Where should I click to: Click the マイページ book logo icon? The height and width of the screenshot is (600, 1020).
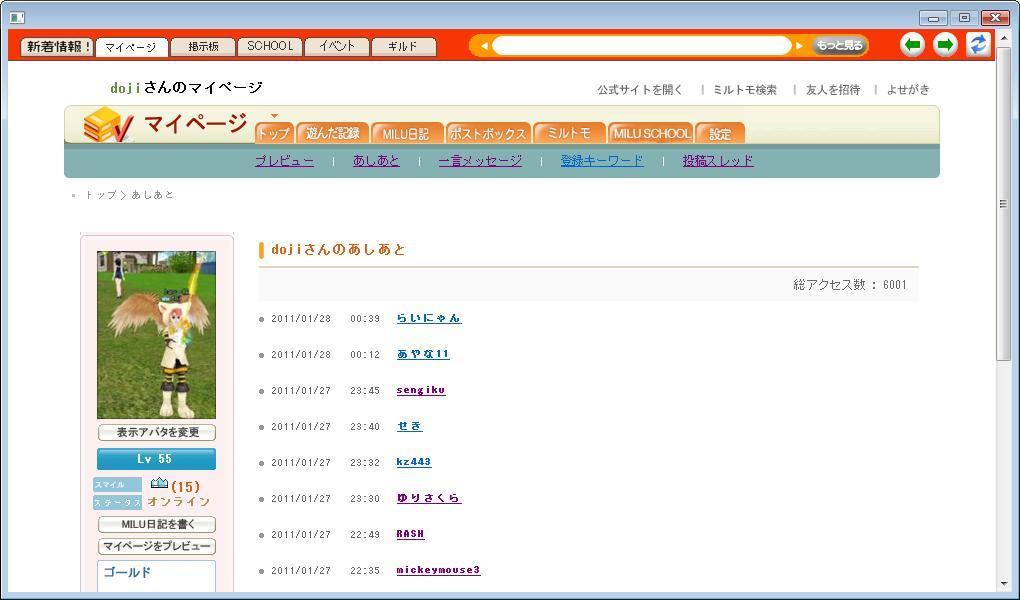pyautogui.click(x=107, y=126)
